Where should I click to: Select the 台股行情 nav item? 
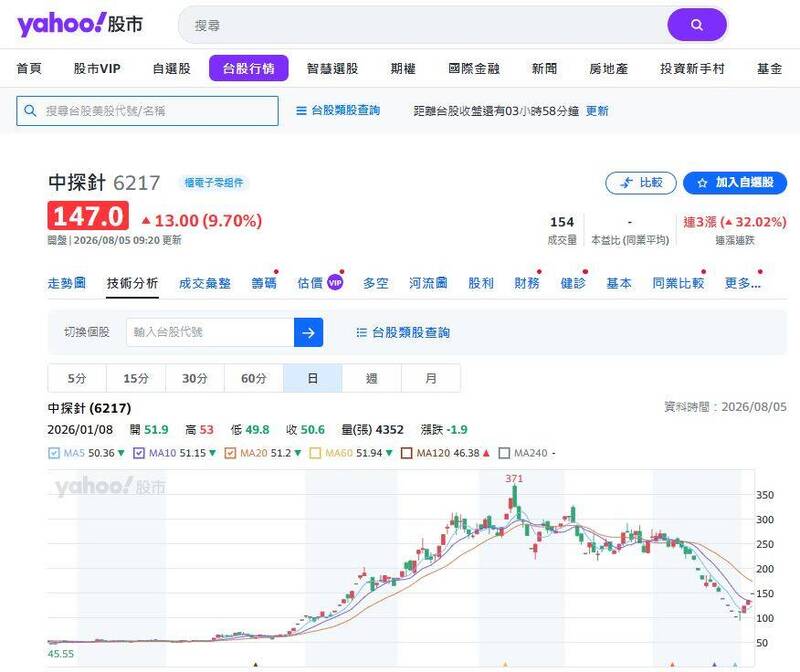(x=248, y=68)
